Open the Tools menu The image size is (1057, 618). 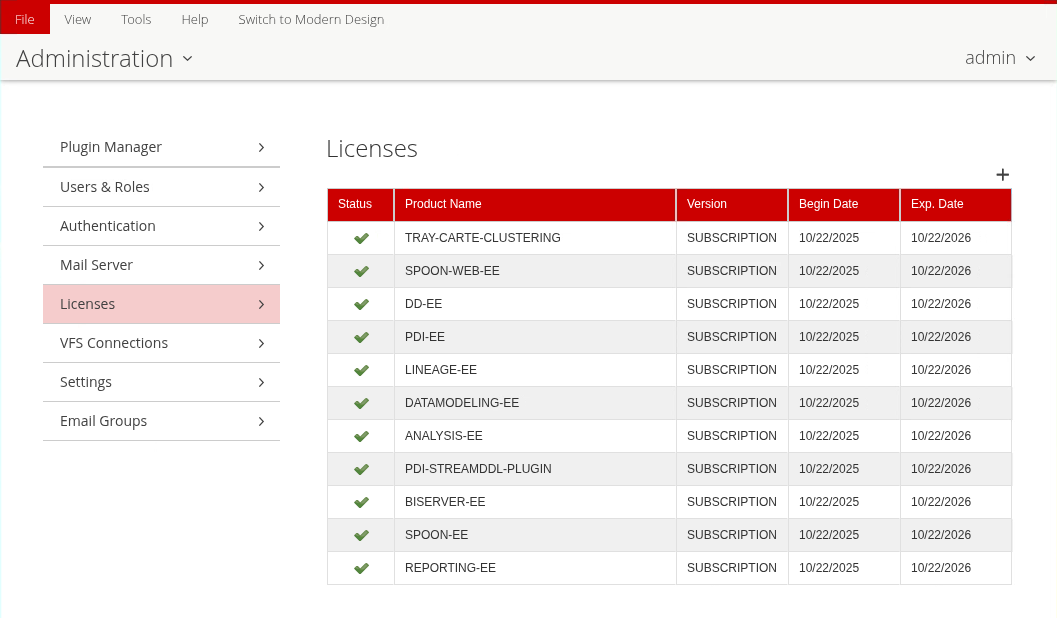(x=136, y=19)
